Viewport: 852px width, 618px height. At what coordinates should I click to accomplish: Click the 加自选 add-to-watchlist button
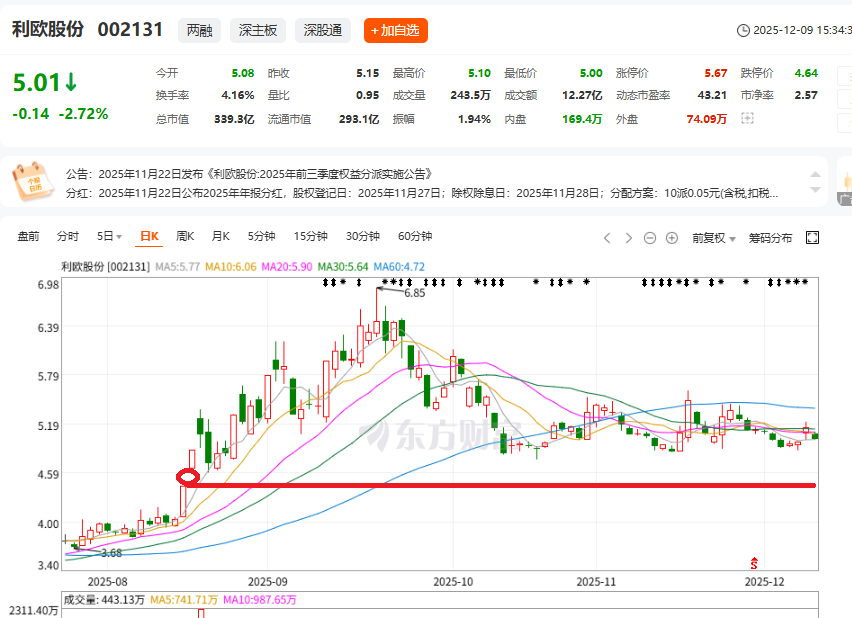pyautogui.click(x=396, y=30)
